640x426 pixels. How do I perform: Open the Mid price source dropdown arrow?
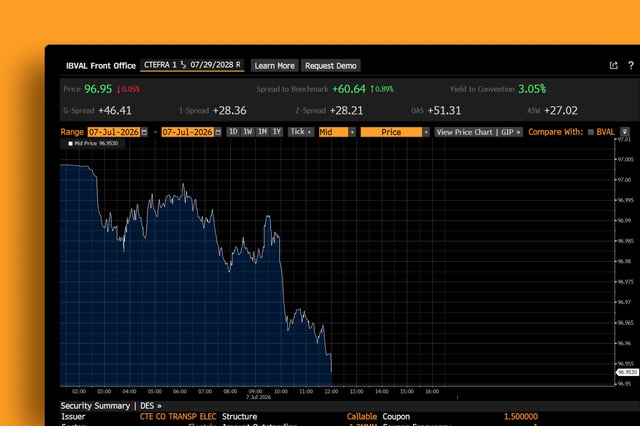(x=352, y=132)
